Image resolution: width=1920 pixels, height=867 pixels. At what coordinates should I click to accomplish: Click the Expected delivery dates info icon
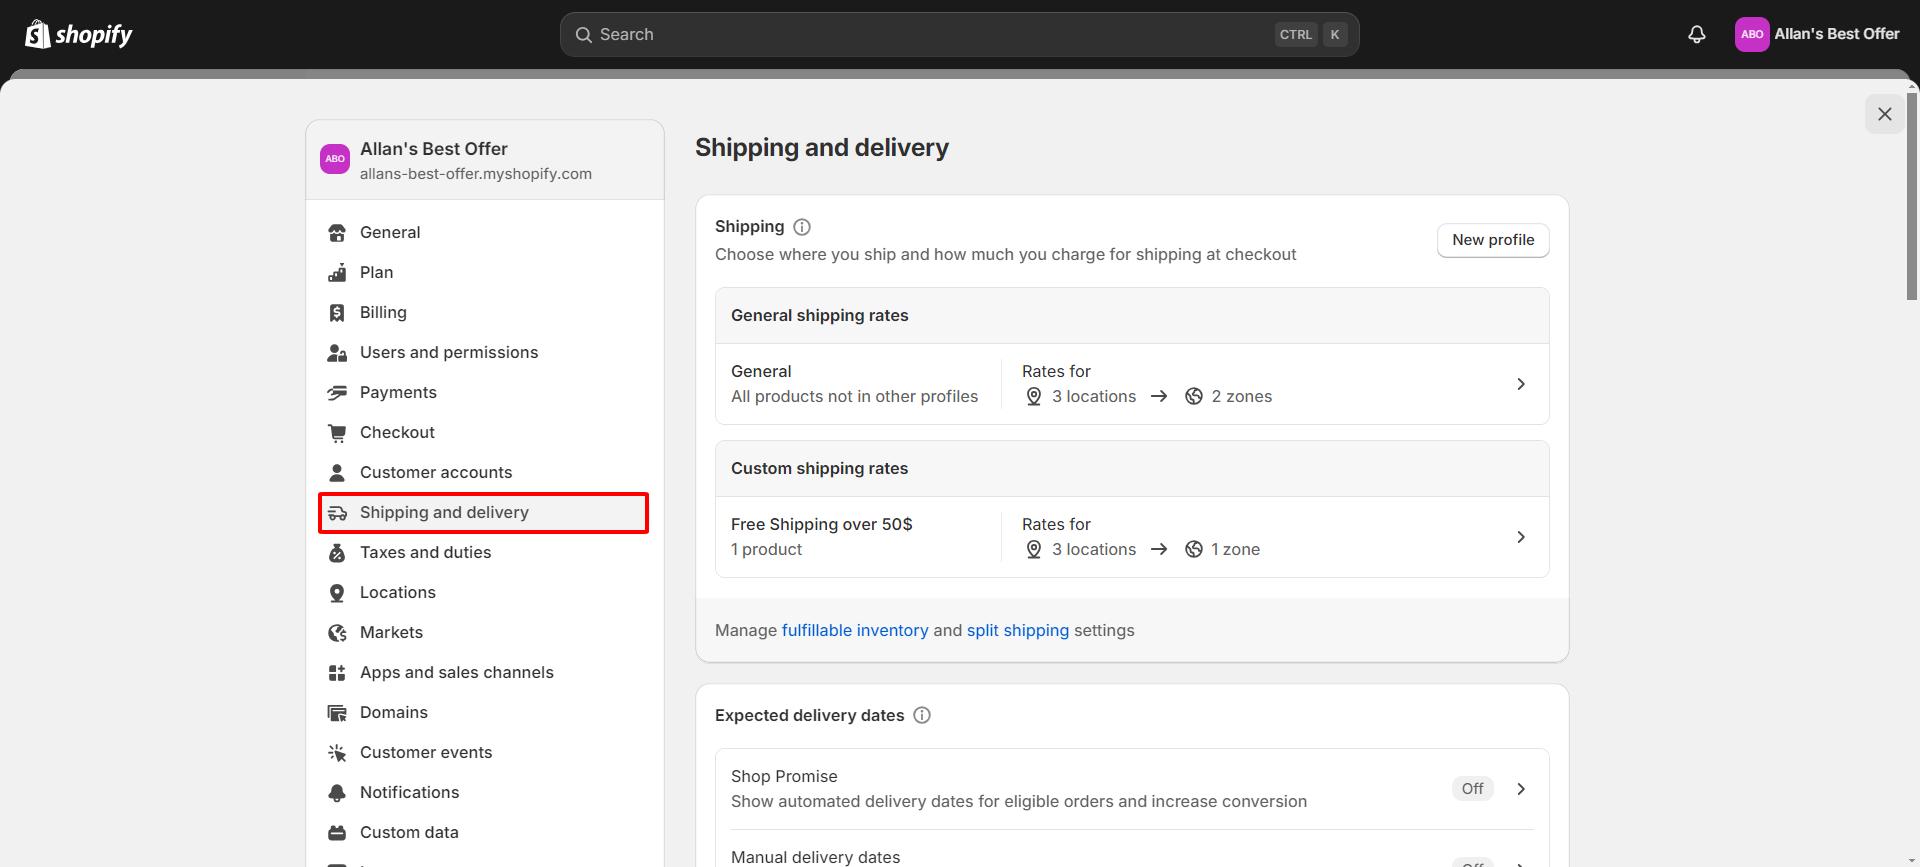click(922, 715)
